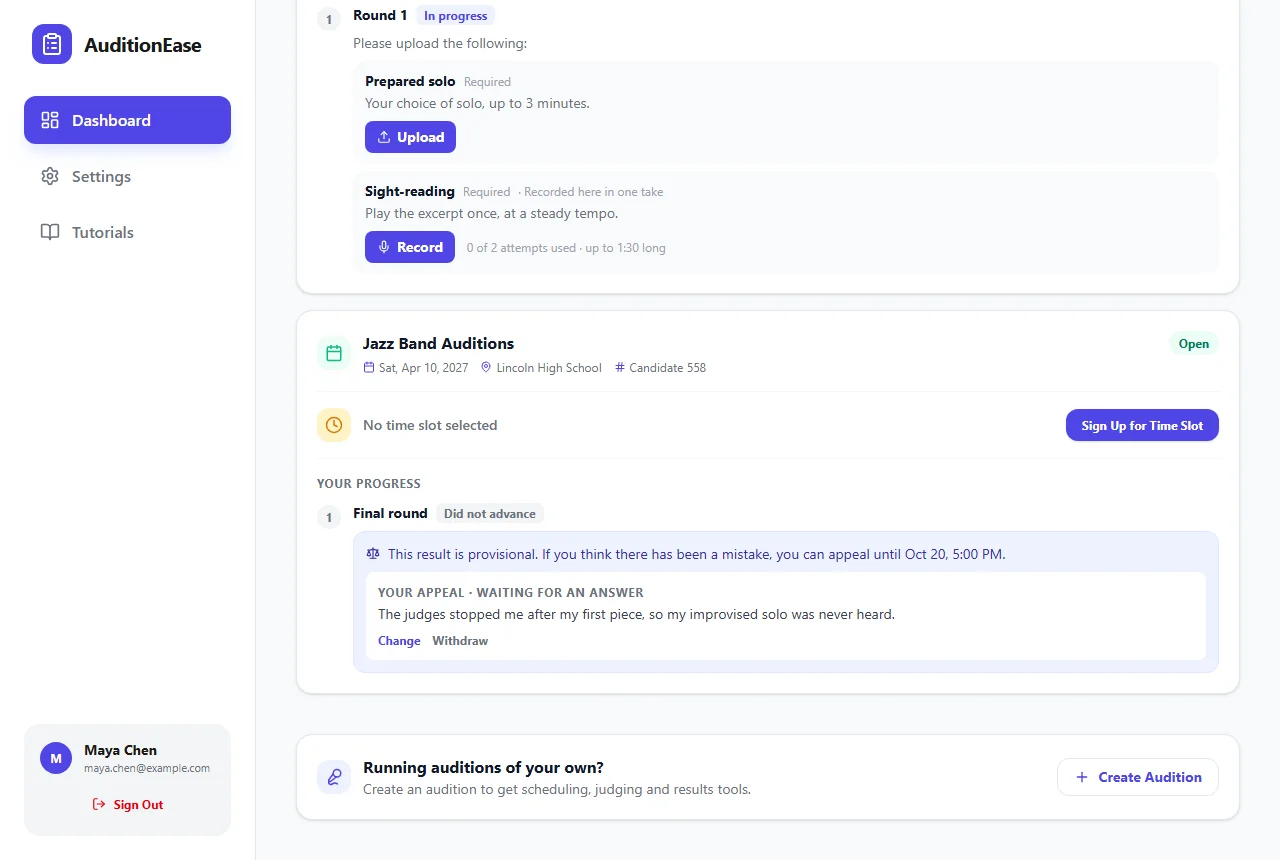
Task: Open Tutorials from the sidebar
Action: pyautogui.click(x=127, y=232)
